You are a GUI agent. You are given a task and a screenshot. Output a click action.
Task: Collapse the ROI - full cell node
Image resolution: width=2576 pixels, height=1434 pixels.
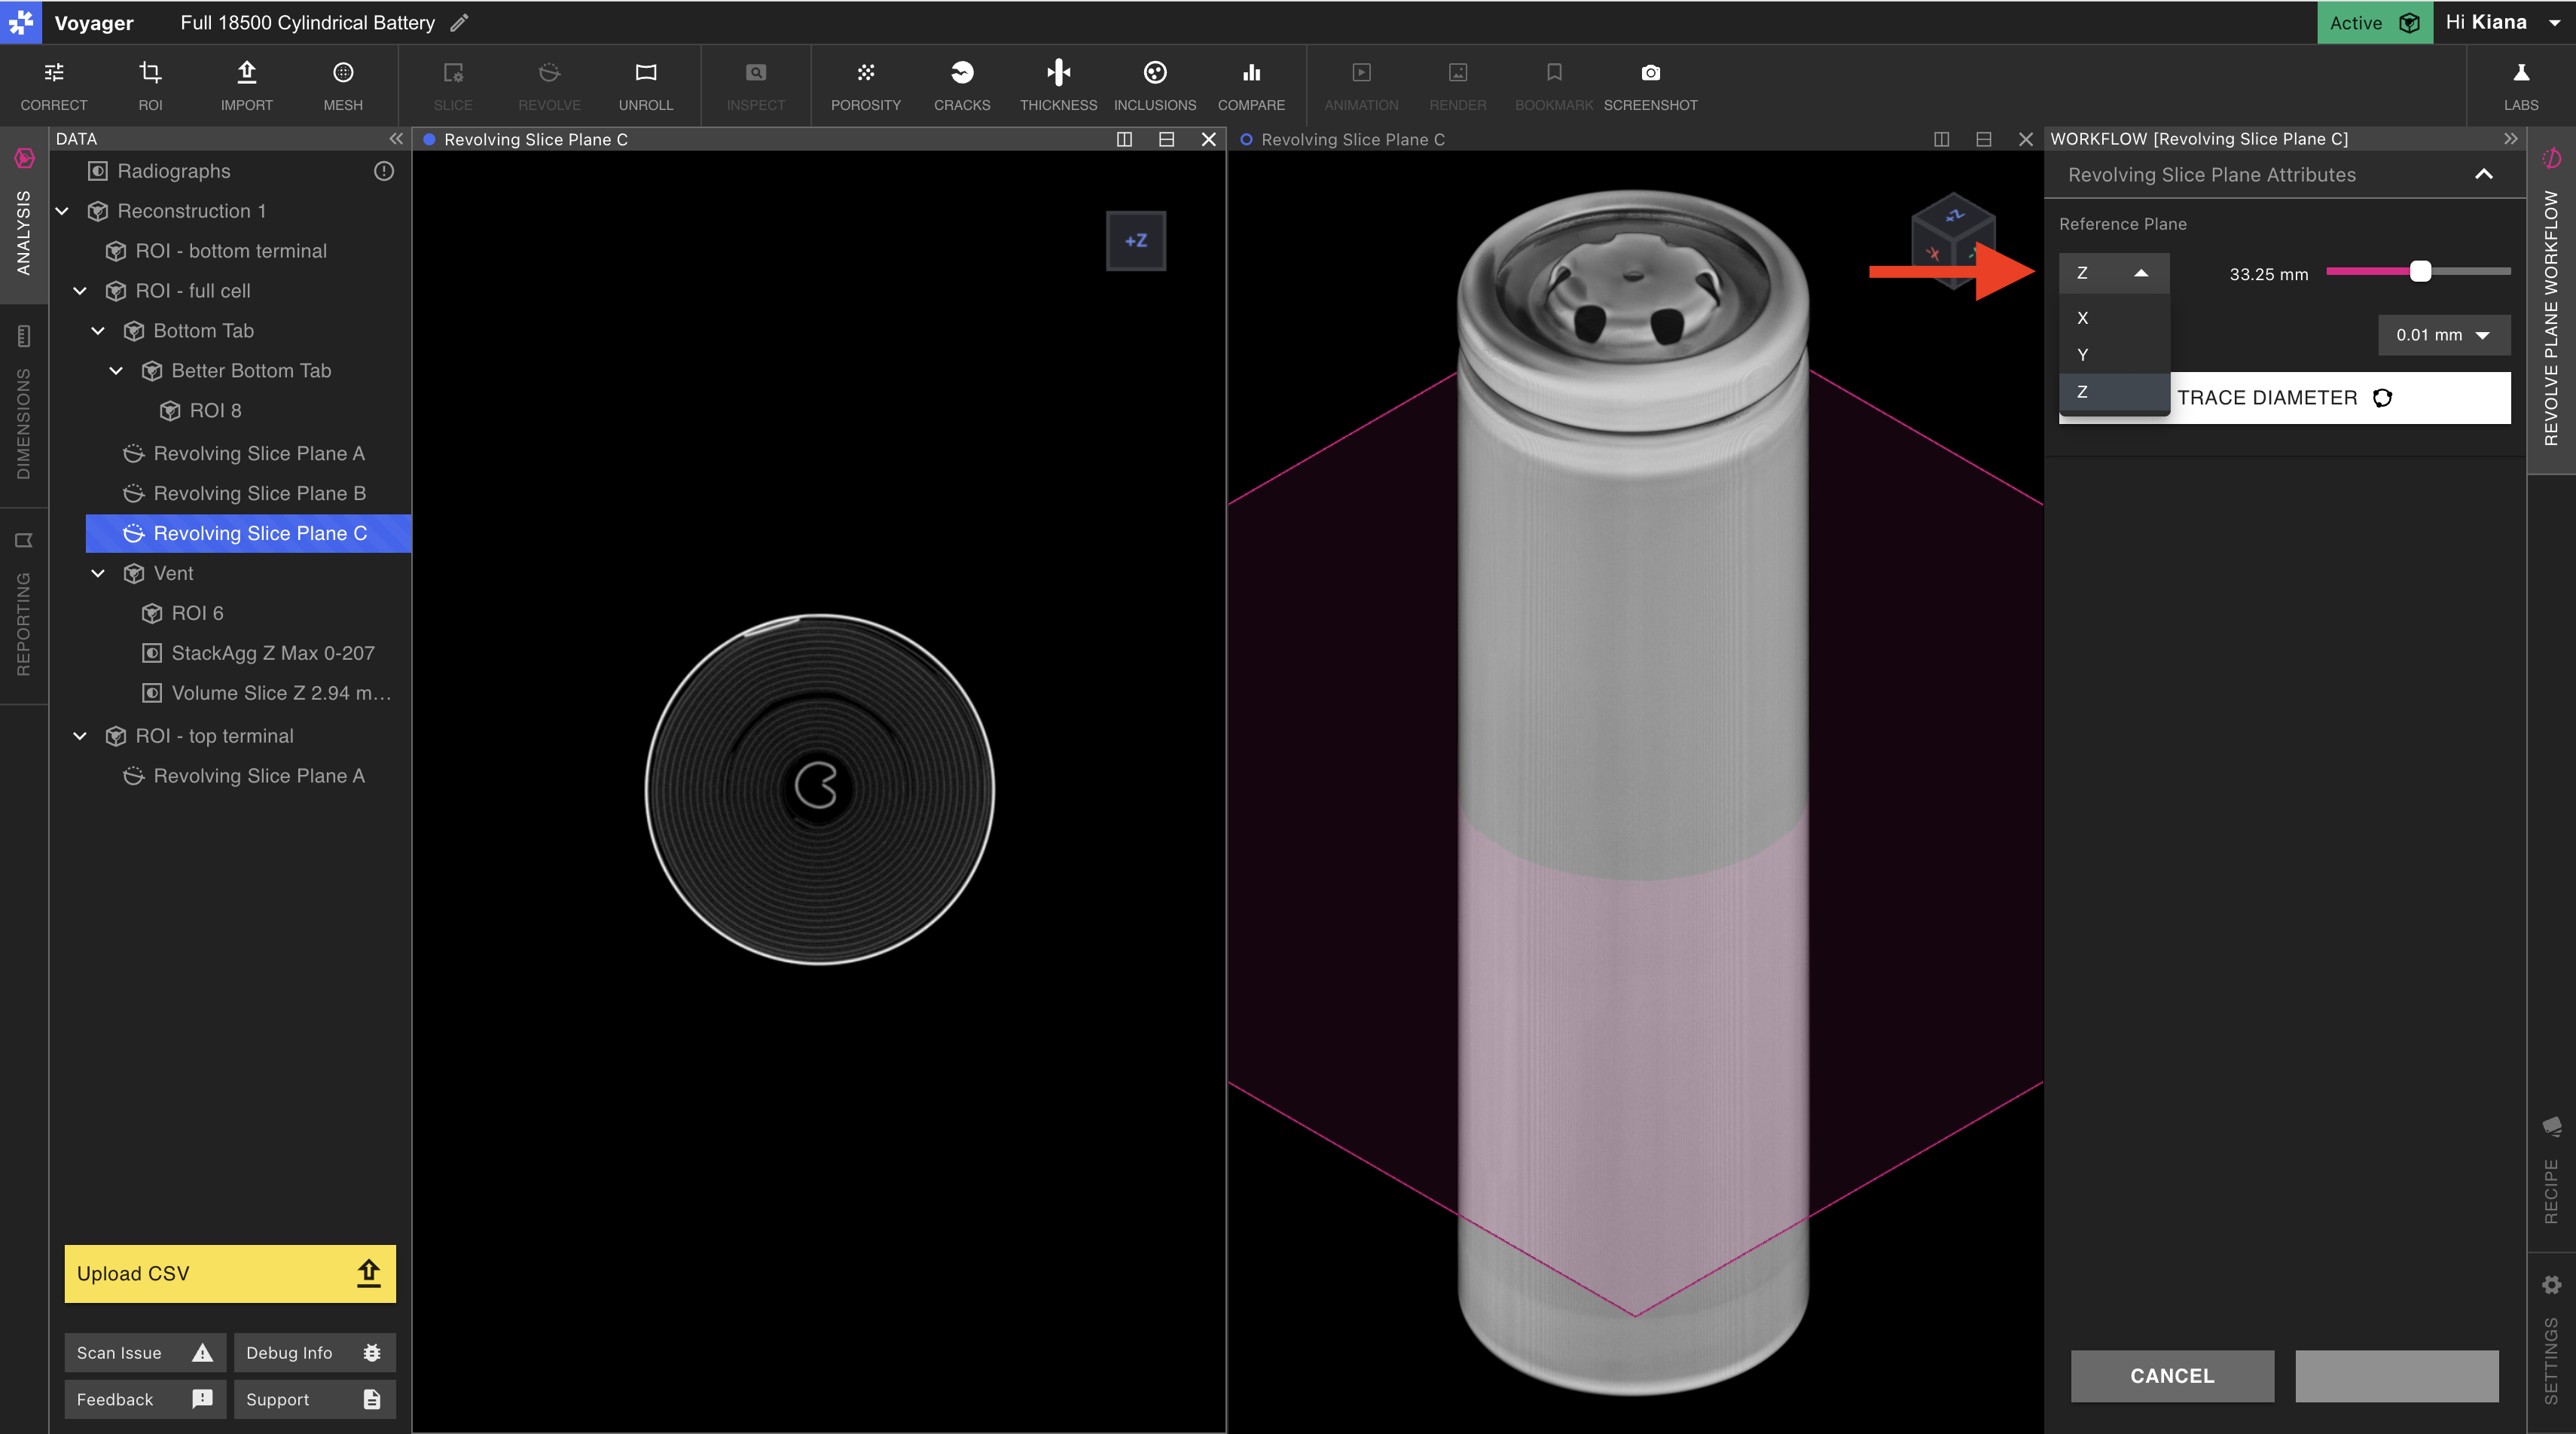[80, 291]
